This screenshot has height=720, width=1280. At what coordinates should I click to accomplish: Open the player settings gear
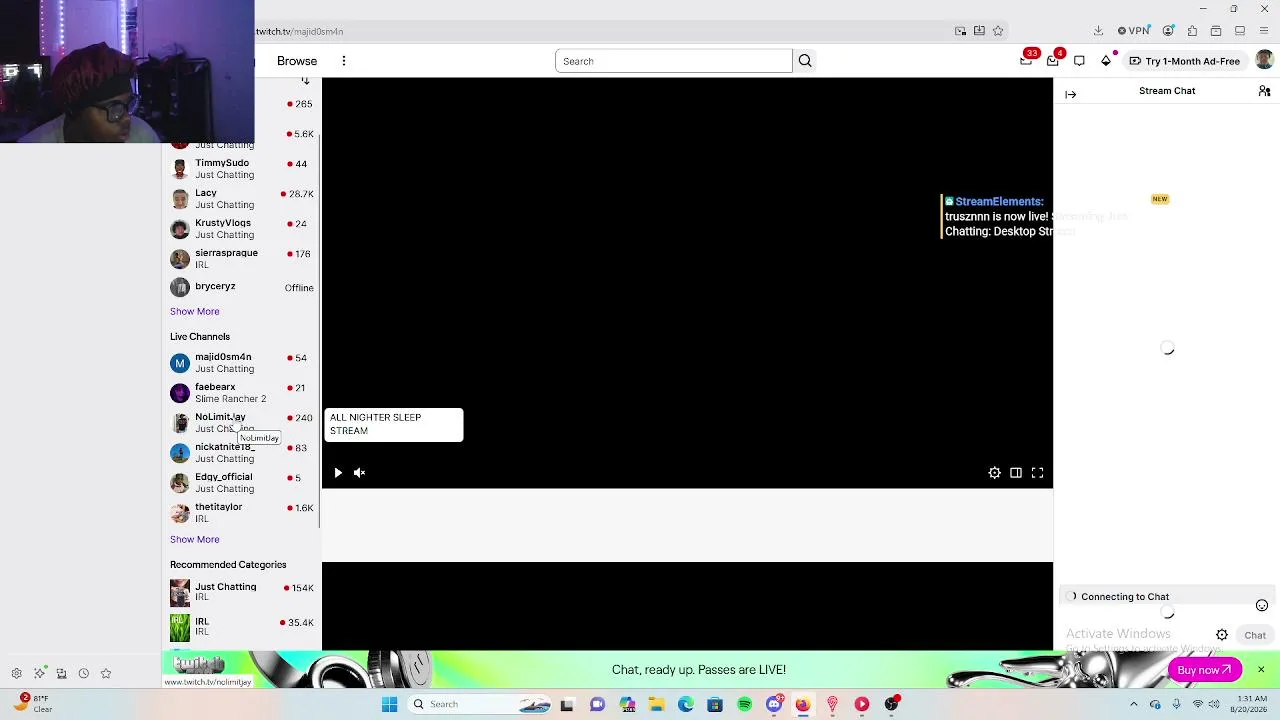tap(994, 473)
